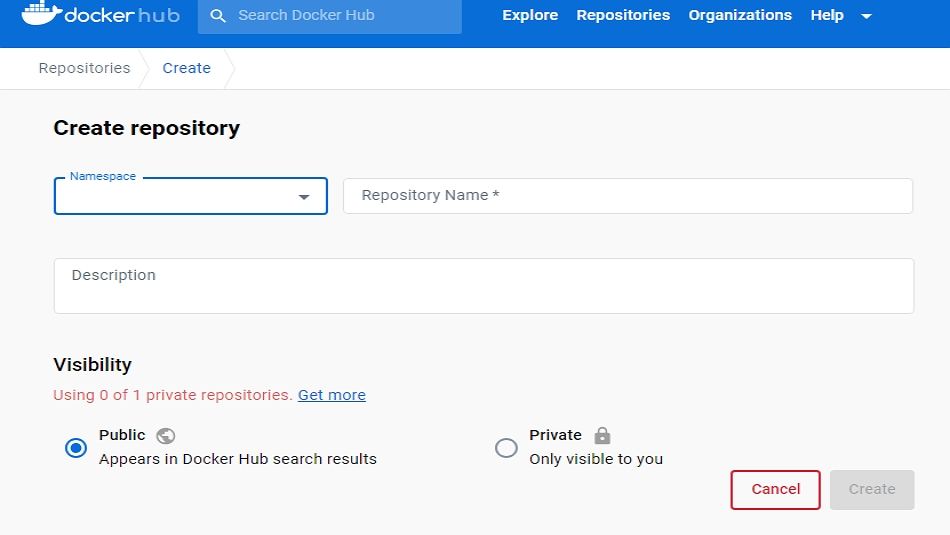Focus the Repository Name field
This screenshot has width=950, height=535.
click(x=628, y=196)
